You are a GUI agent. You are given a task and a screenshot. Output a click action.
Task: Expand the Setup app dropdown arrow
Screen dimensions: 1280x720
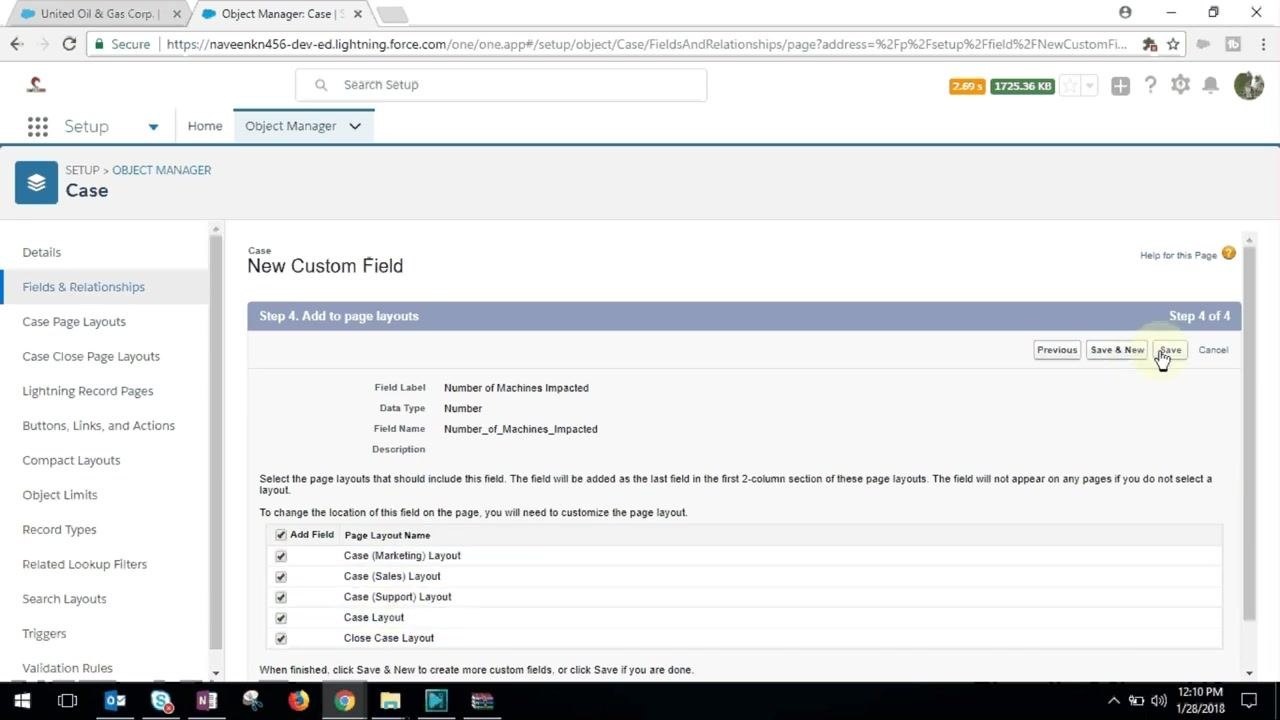tap(153, 127)
